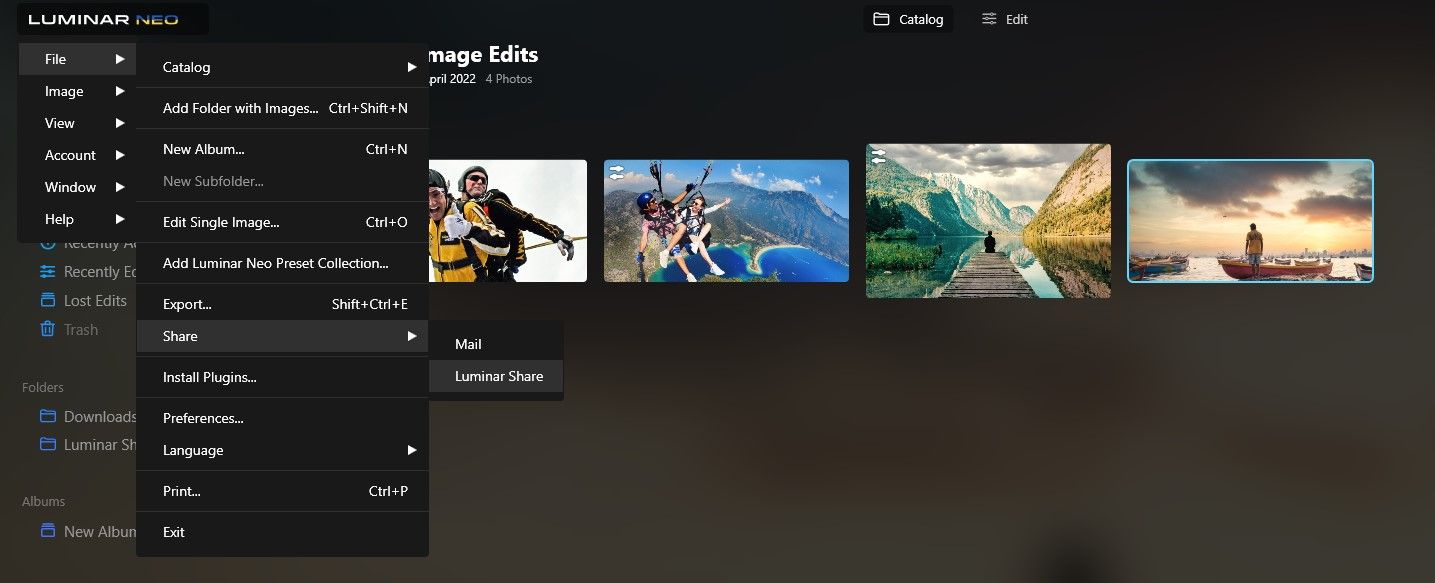The height and width of the screenshot is (583, 1435).
Task: Select the paragliding photo thumbnail
Action: coord(726,220)
